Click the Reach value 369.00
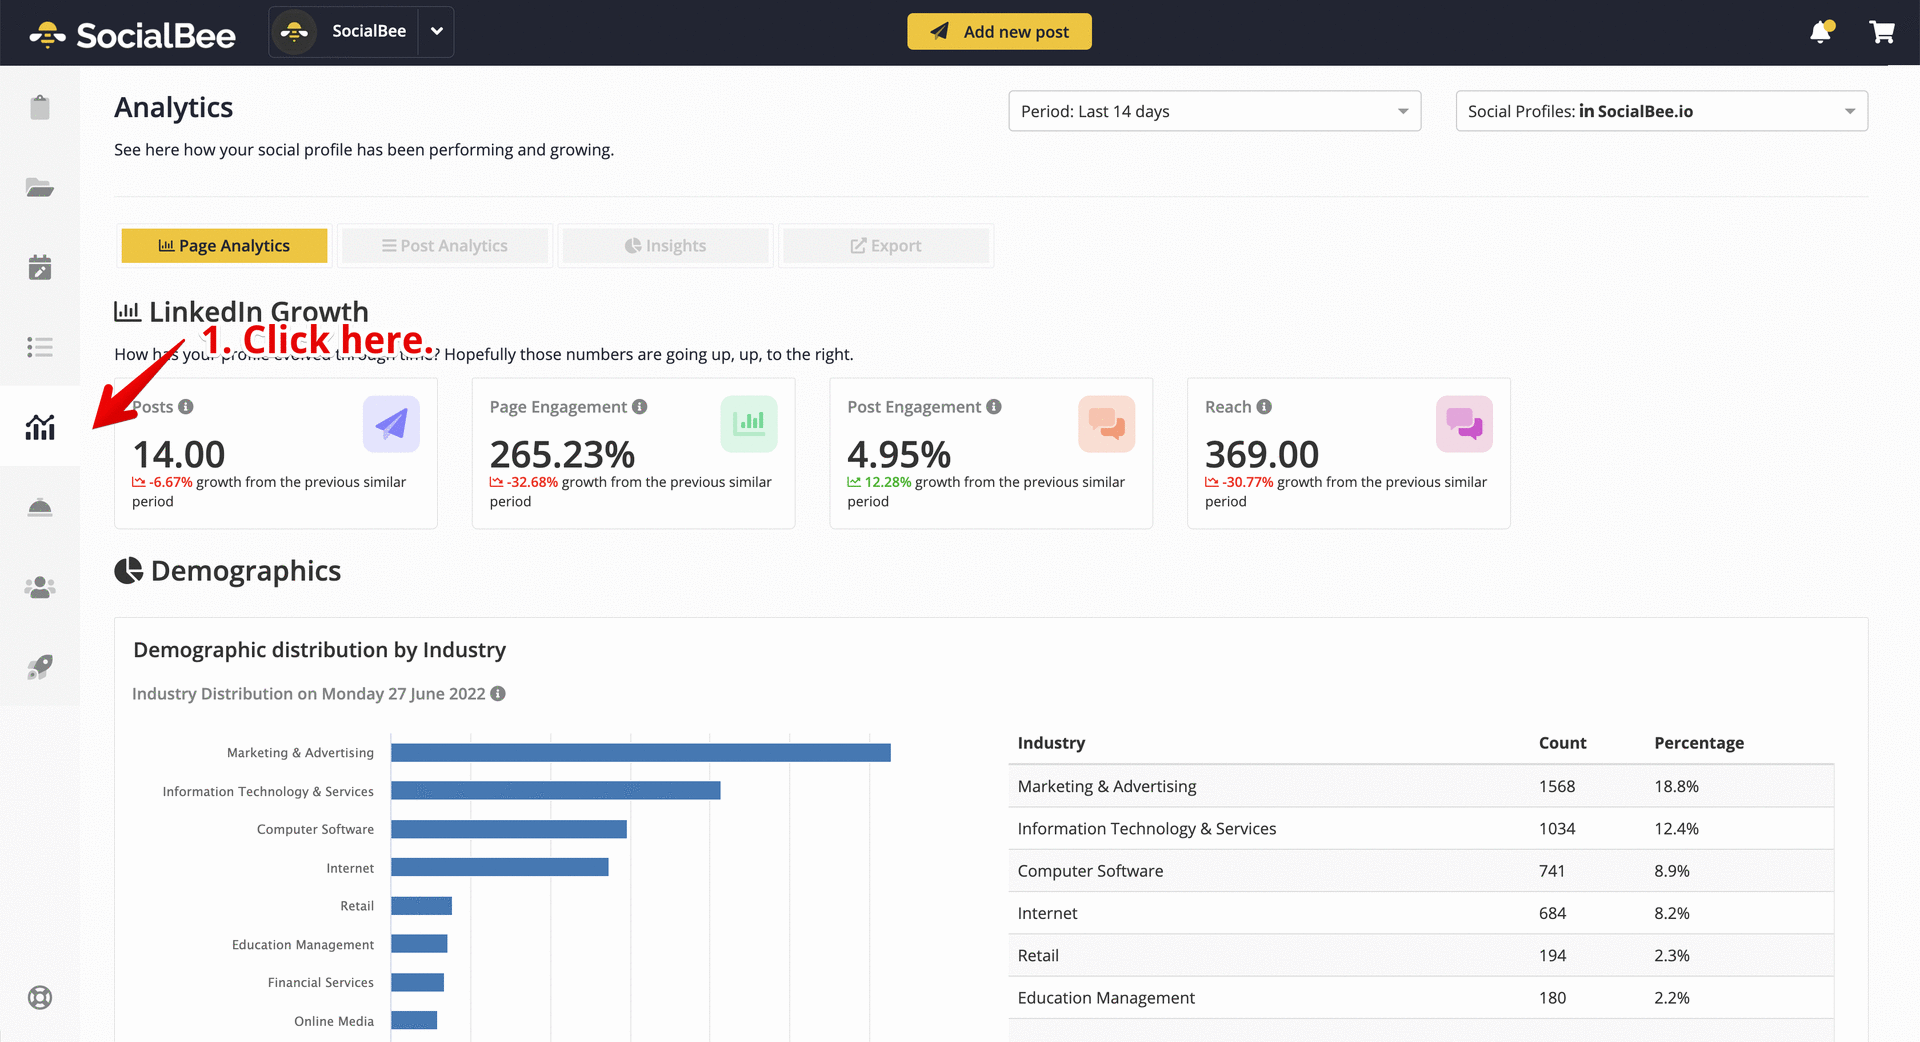Viewport: 1920px width, 1042px height. click(x=1262, y=454)
